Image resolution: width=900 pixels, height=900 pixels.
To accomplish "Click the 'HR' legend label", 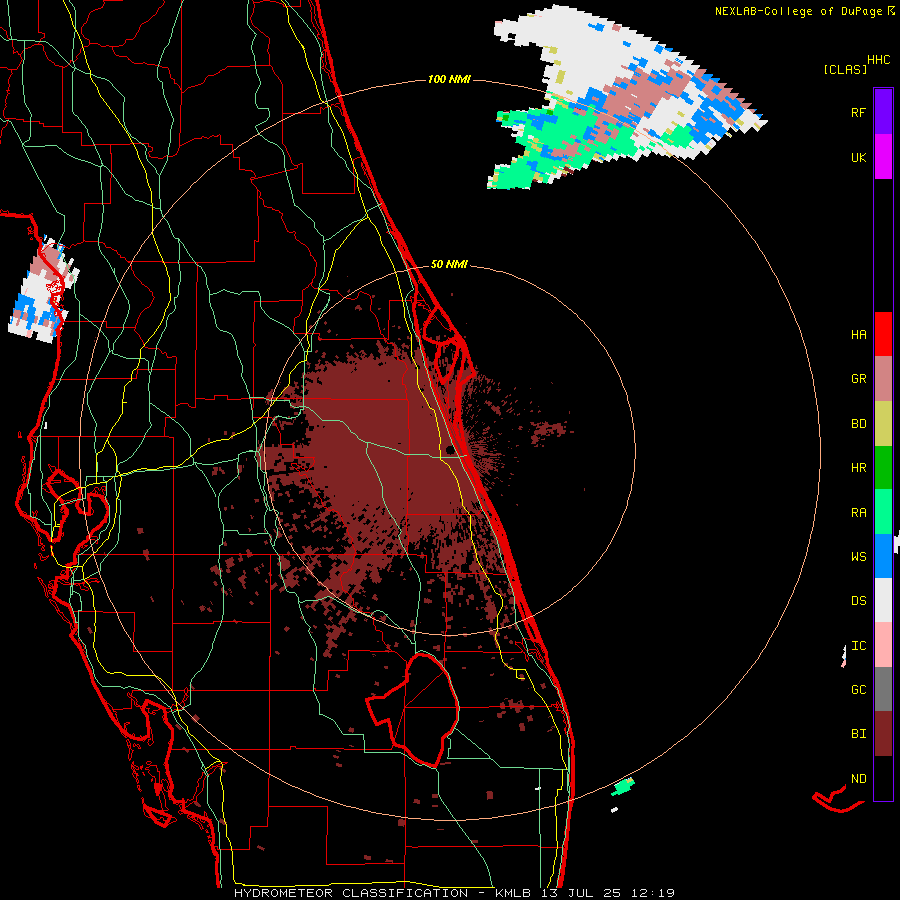I will coord(858,468).
